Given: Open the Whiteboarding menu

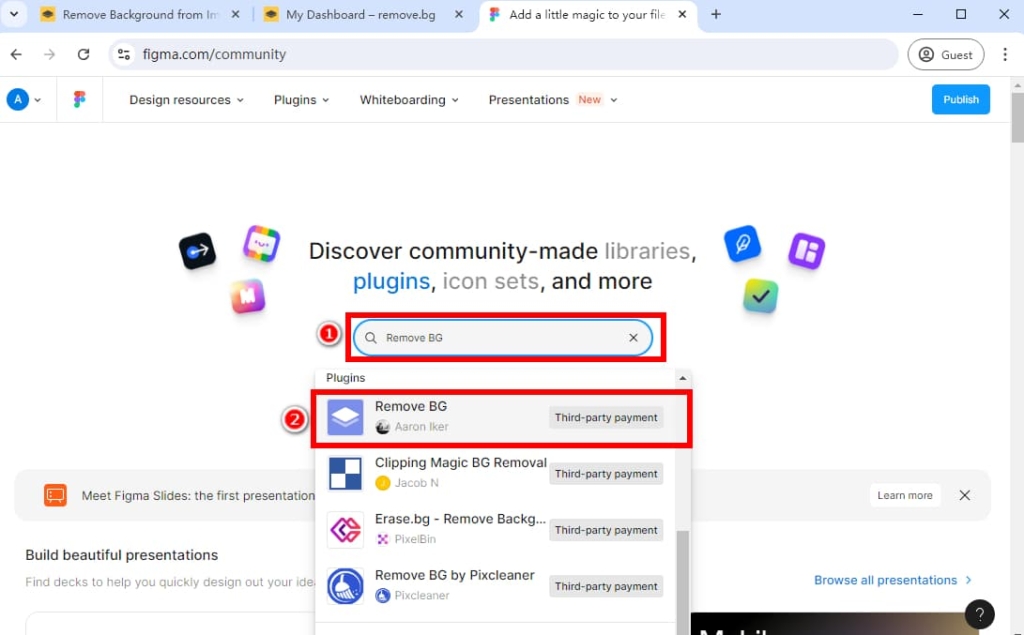Looking at the screenshot, I should (409, 100).
